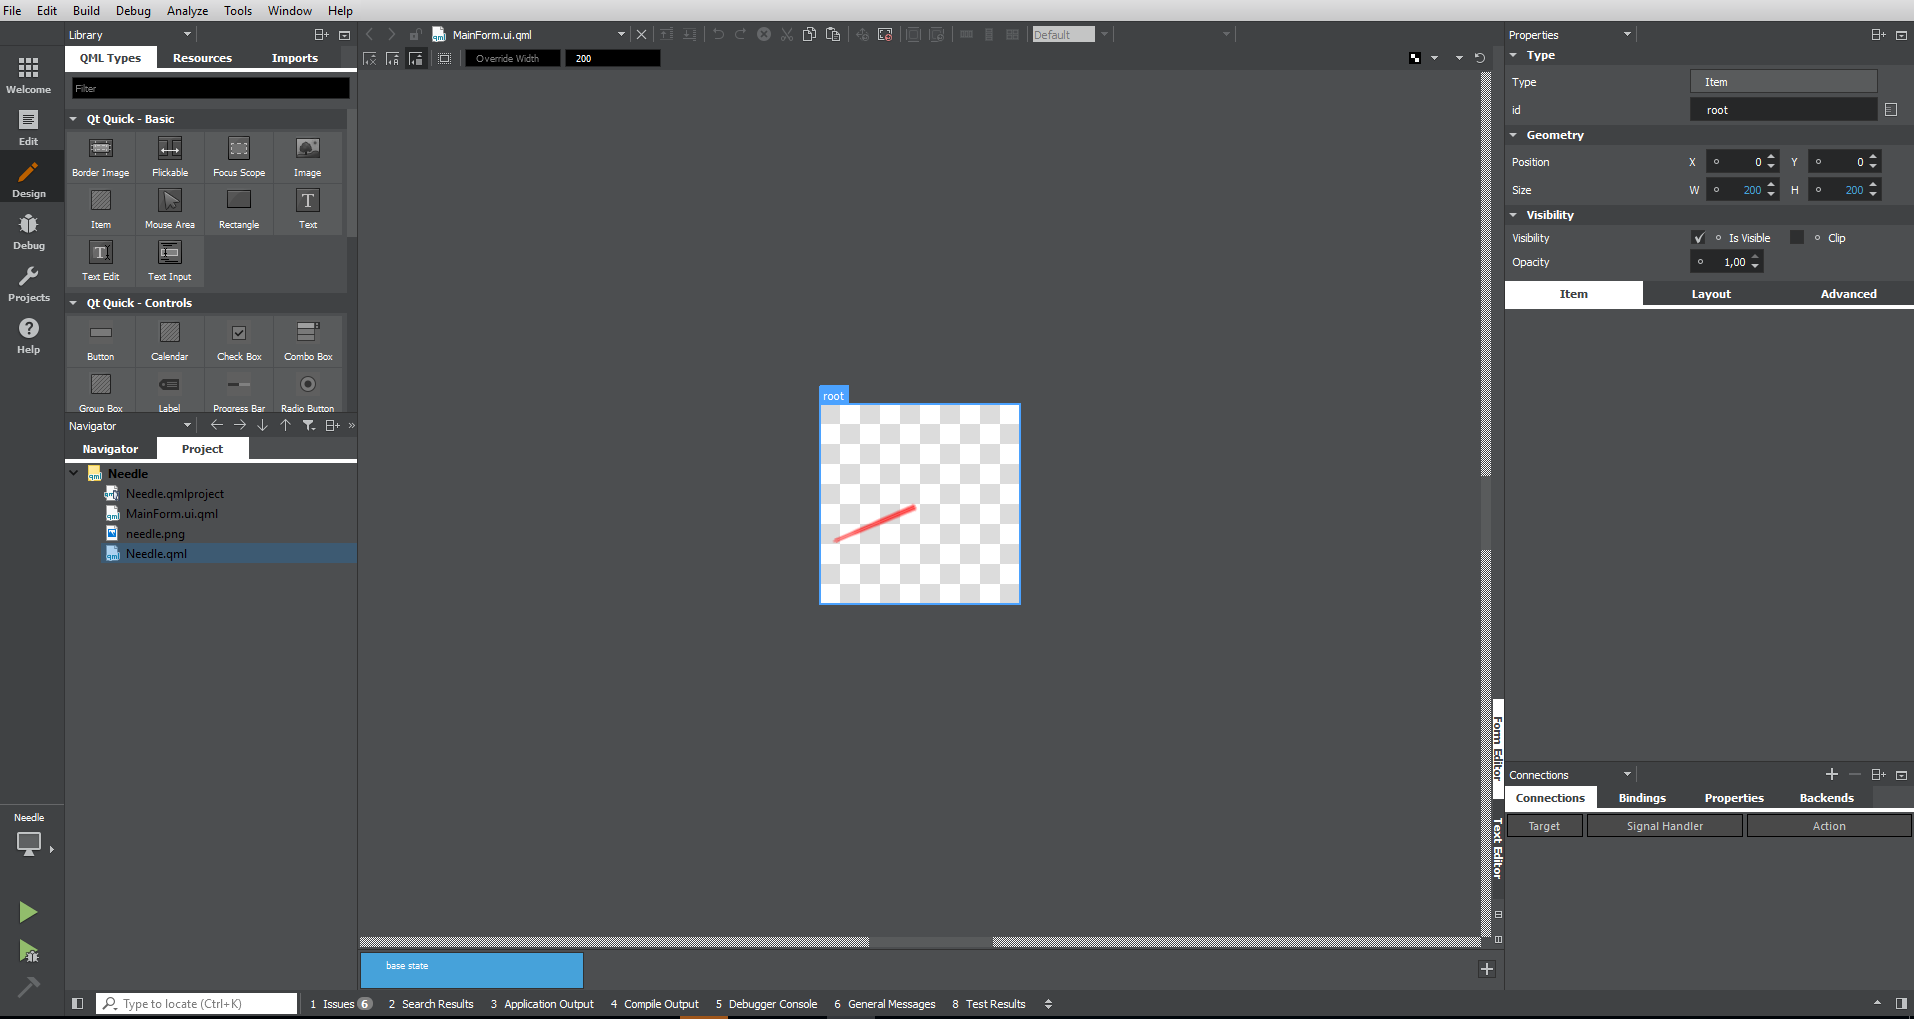Open needle.png in the project tree
1914x1019 pixels.
click(x=155, y=534)
